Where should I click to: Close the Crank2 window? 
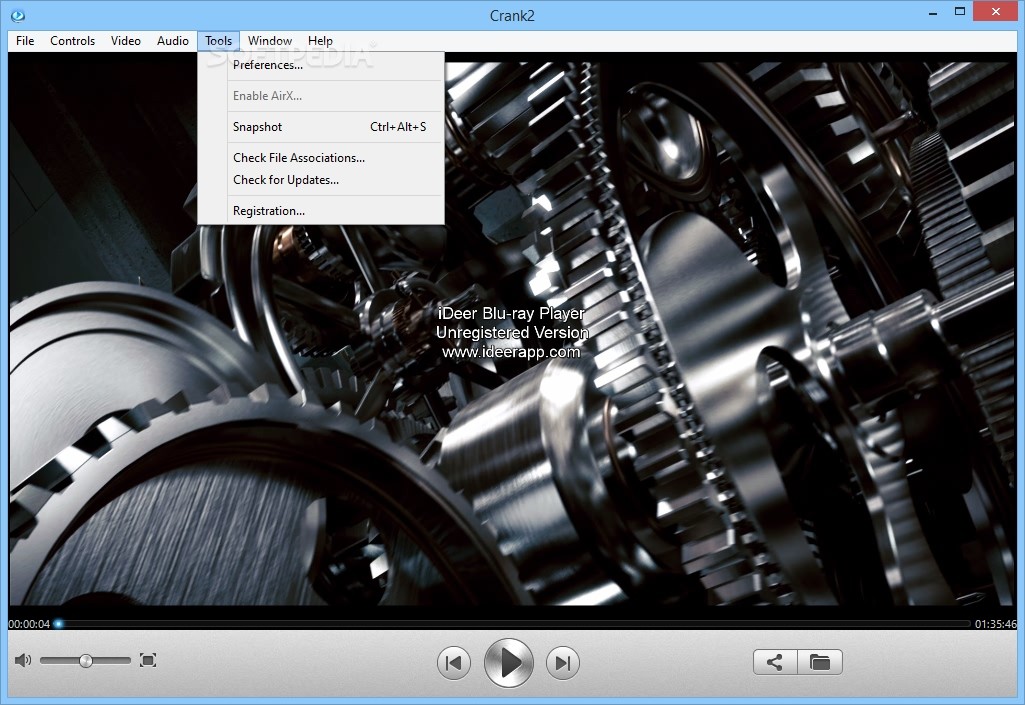coord(996,11)
